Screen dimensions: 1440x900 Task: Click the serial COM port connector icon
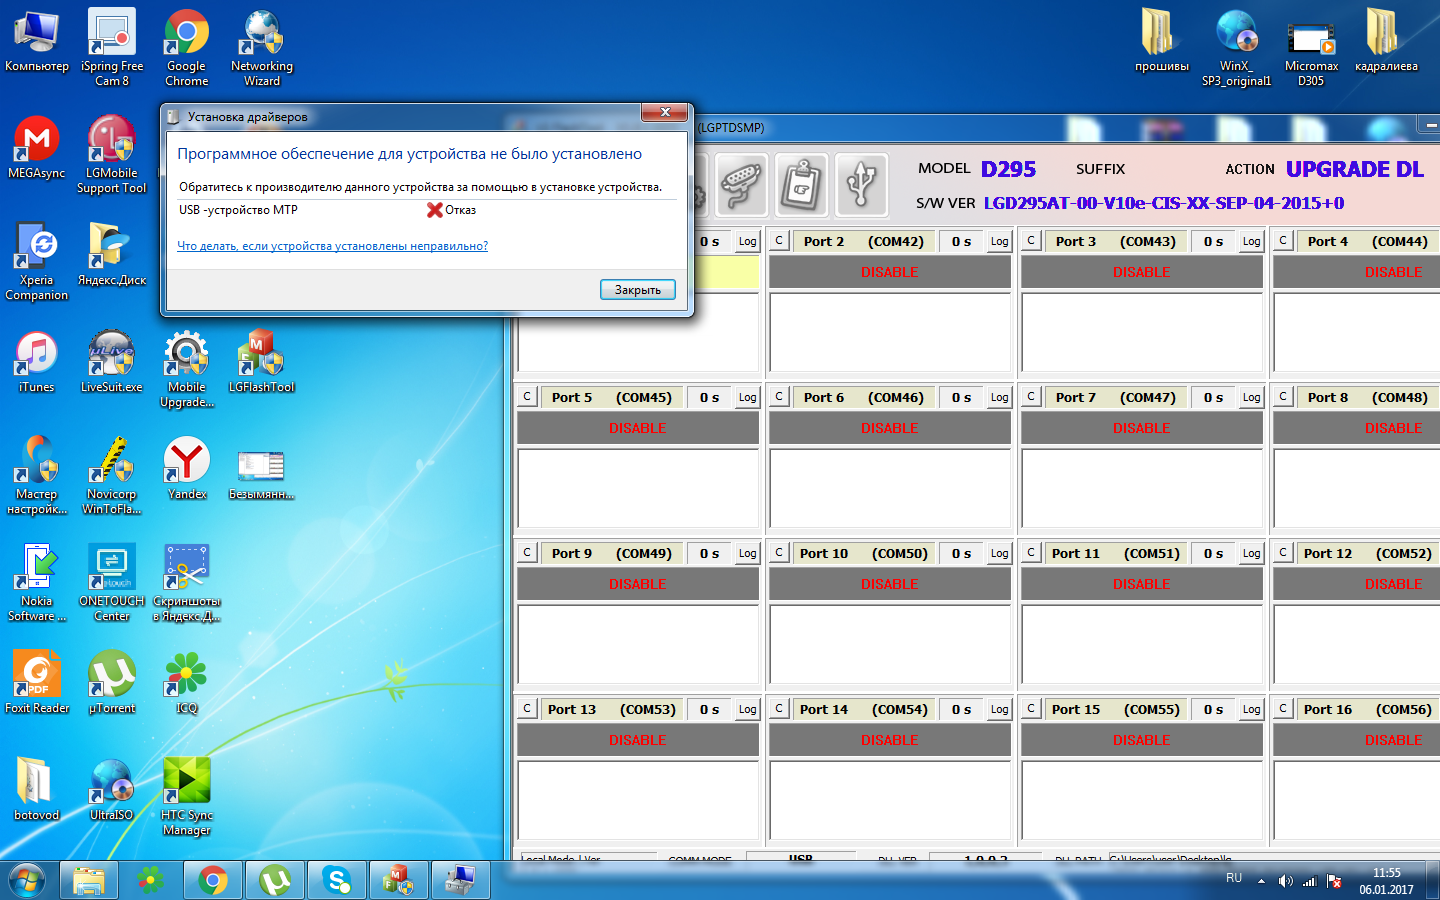pos(741,184)
